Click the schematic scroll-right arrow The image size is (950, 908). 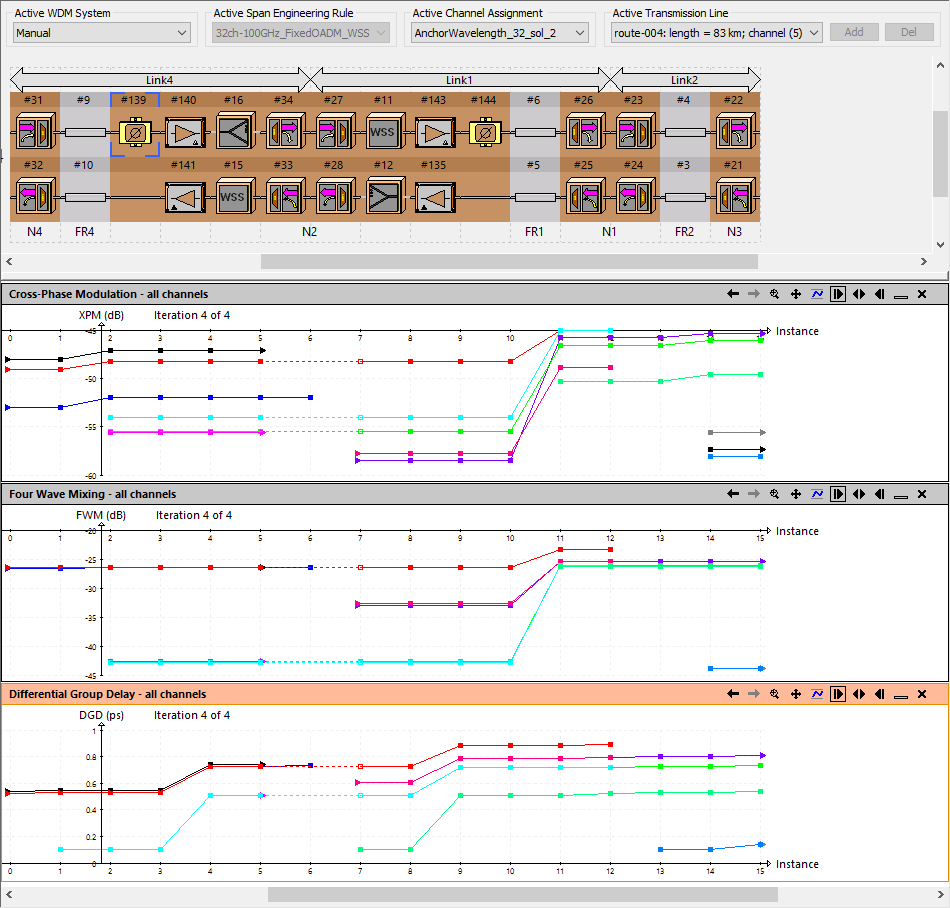923,261
